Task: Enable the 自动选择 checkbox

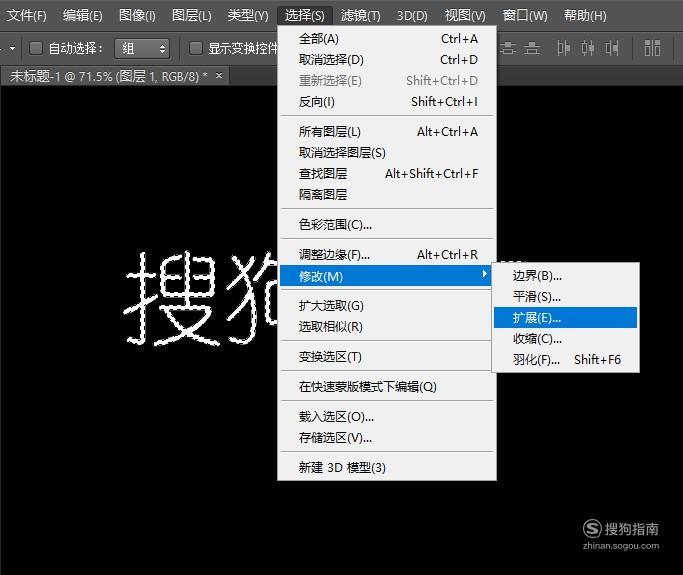Action: click(36, 48)
